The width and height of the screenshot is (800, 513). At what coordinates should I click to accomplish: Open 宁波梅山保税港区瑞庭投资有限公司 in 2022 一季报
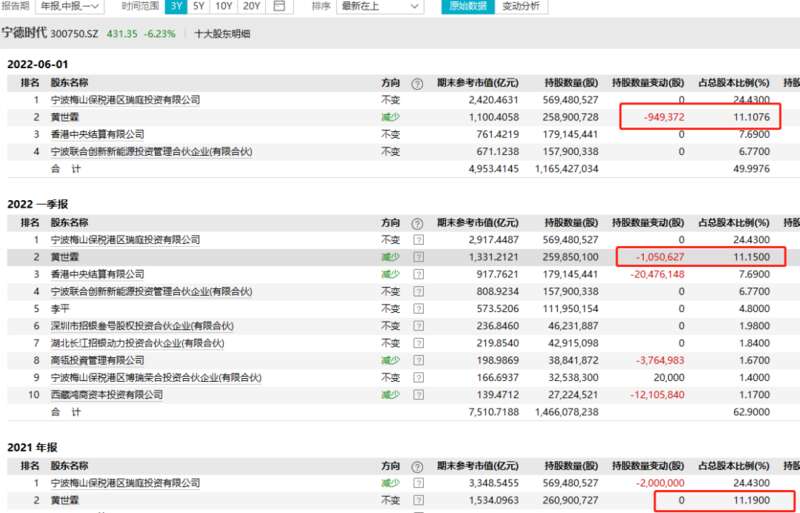(125, 240)
